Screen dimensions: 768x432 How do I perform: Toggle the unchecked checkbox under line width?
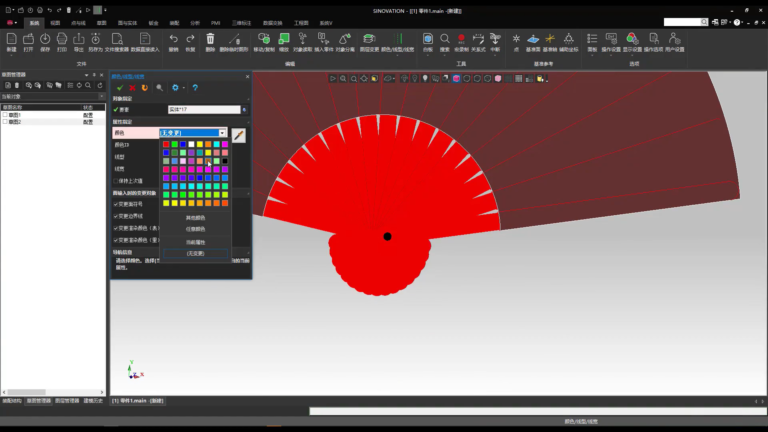click(116, 181)
